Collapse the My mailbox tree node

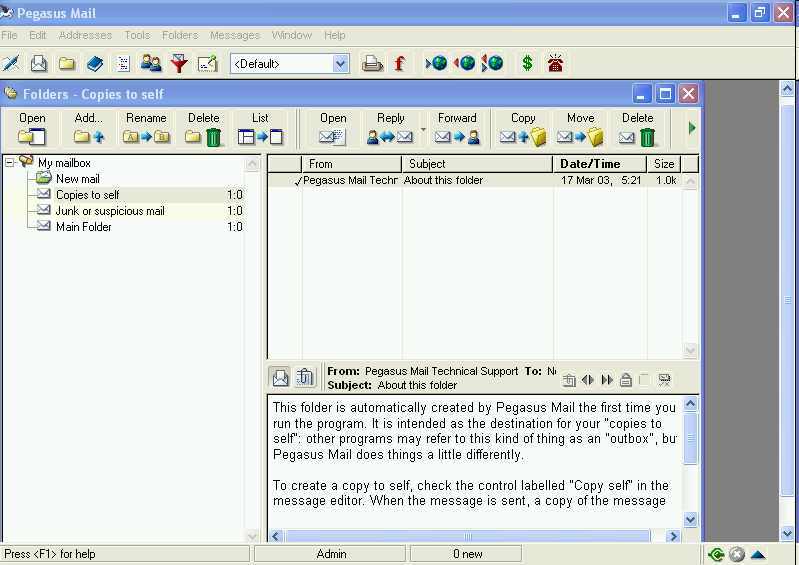(9, 163)
